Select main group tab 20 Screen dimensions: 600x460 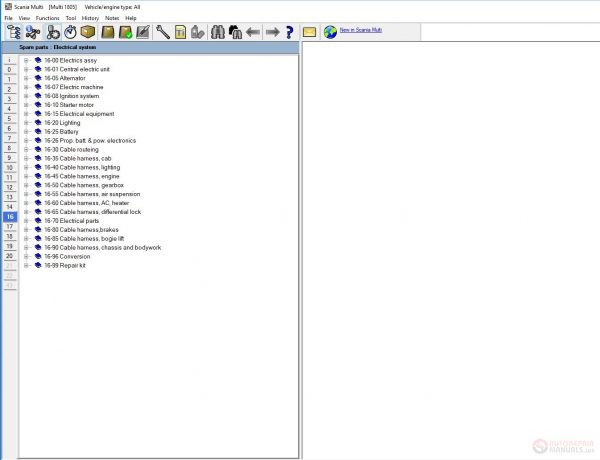pyautogui.click(x=10, y=256)
